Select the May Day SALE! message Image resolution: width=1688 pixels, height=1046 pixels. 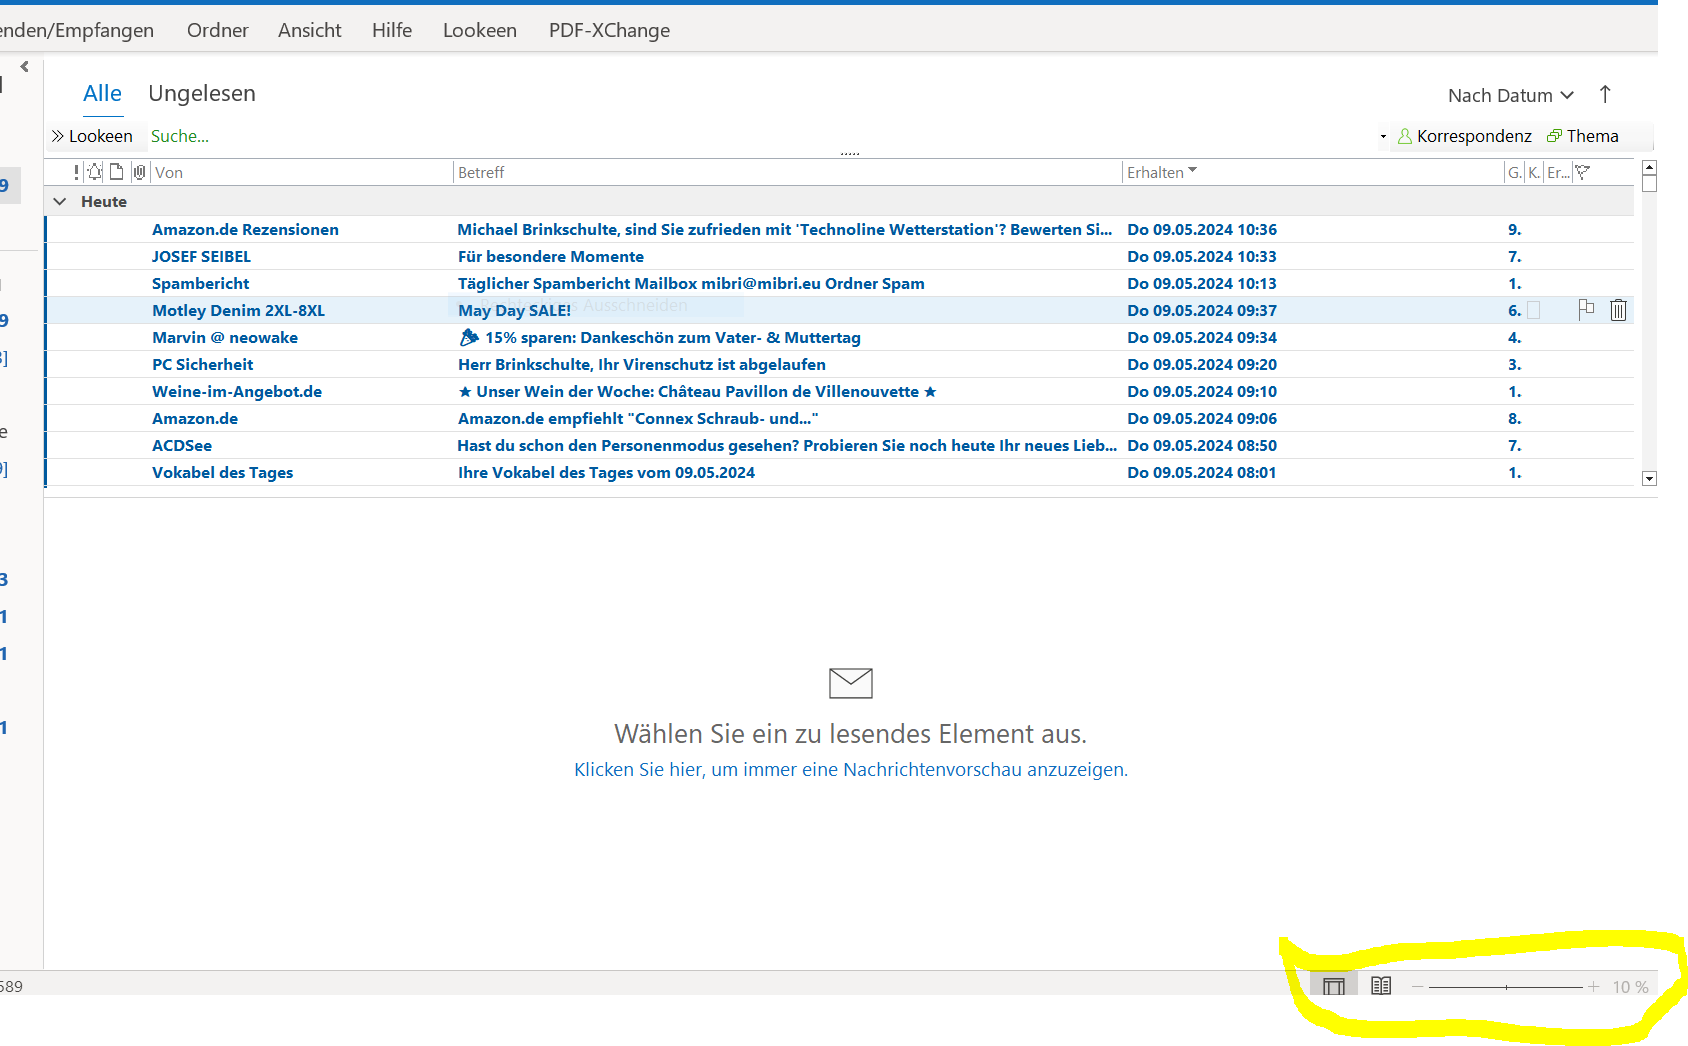click(x=838, y=310)
